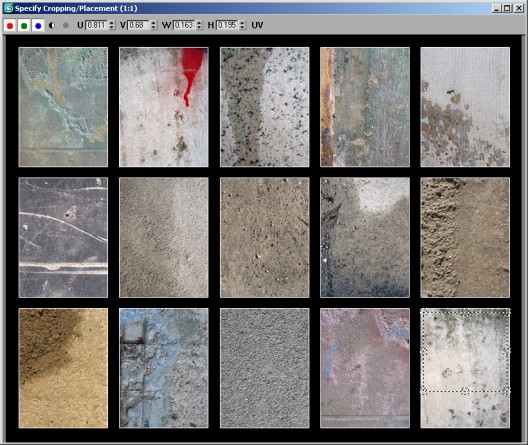This screenshot has height=445, width=528.
Task: Adjust the H height spinner arrows
Action: 243,25
